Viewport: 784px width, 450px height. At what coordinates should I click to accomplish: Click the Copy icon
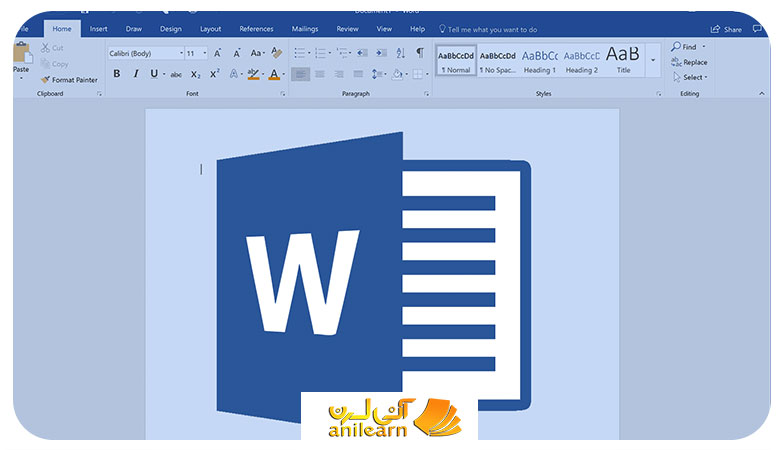coord(45,64)
